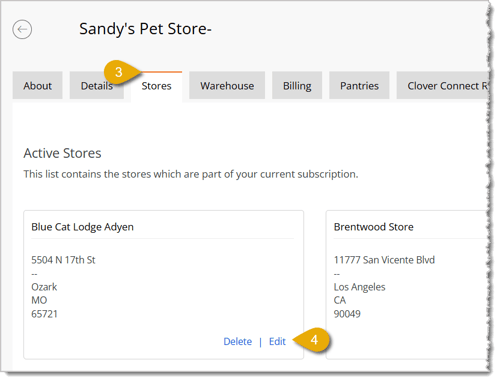Switch to the Details tab
500x381 pixels.
(x=97, y=86)
